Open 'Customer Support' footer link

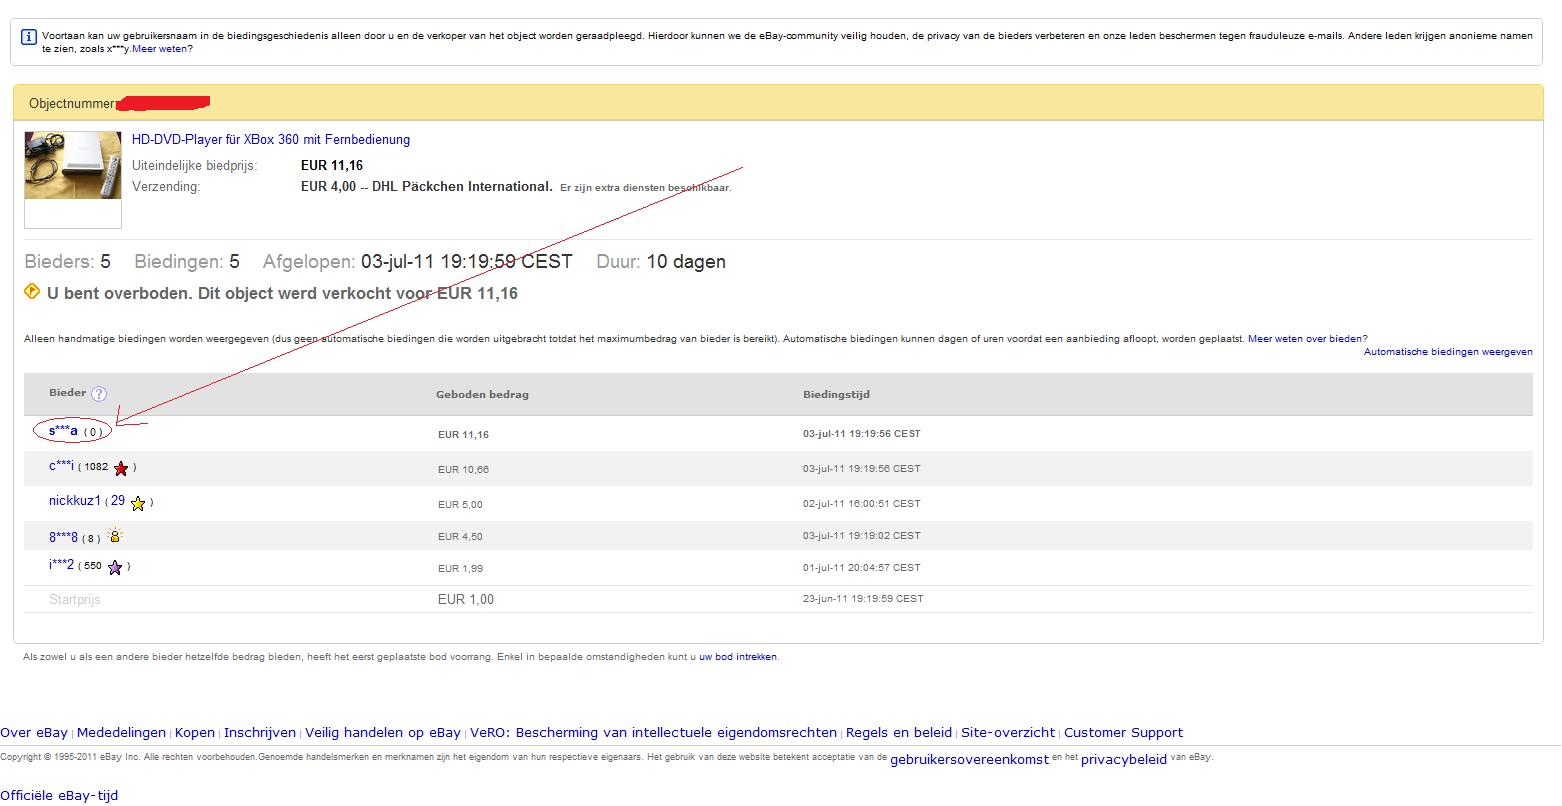tap(1123, 733)
